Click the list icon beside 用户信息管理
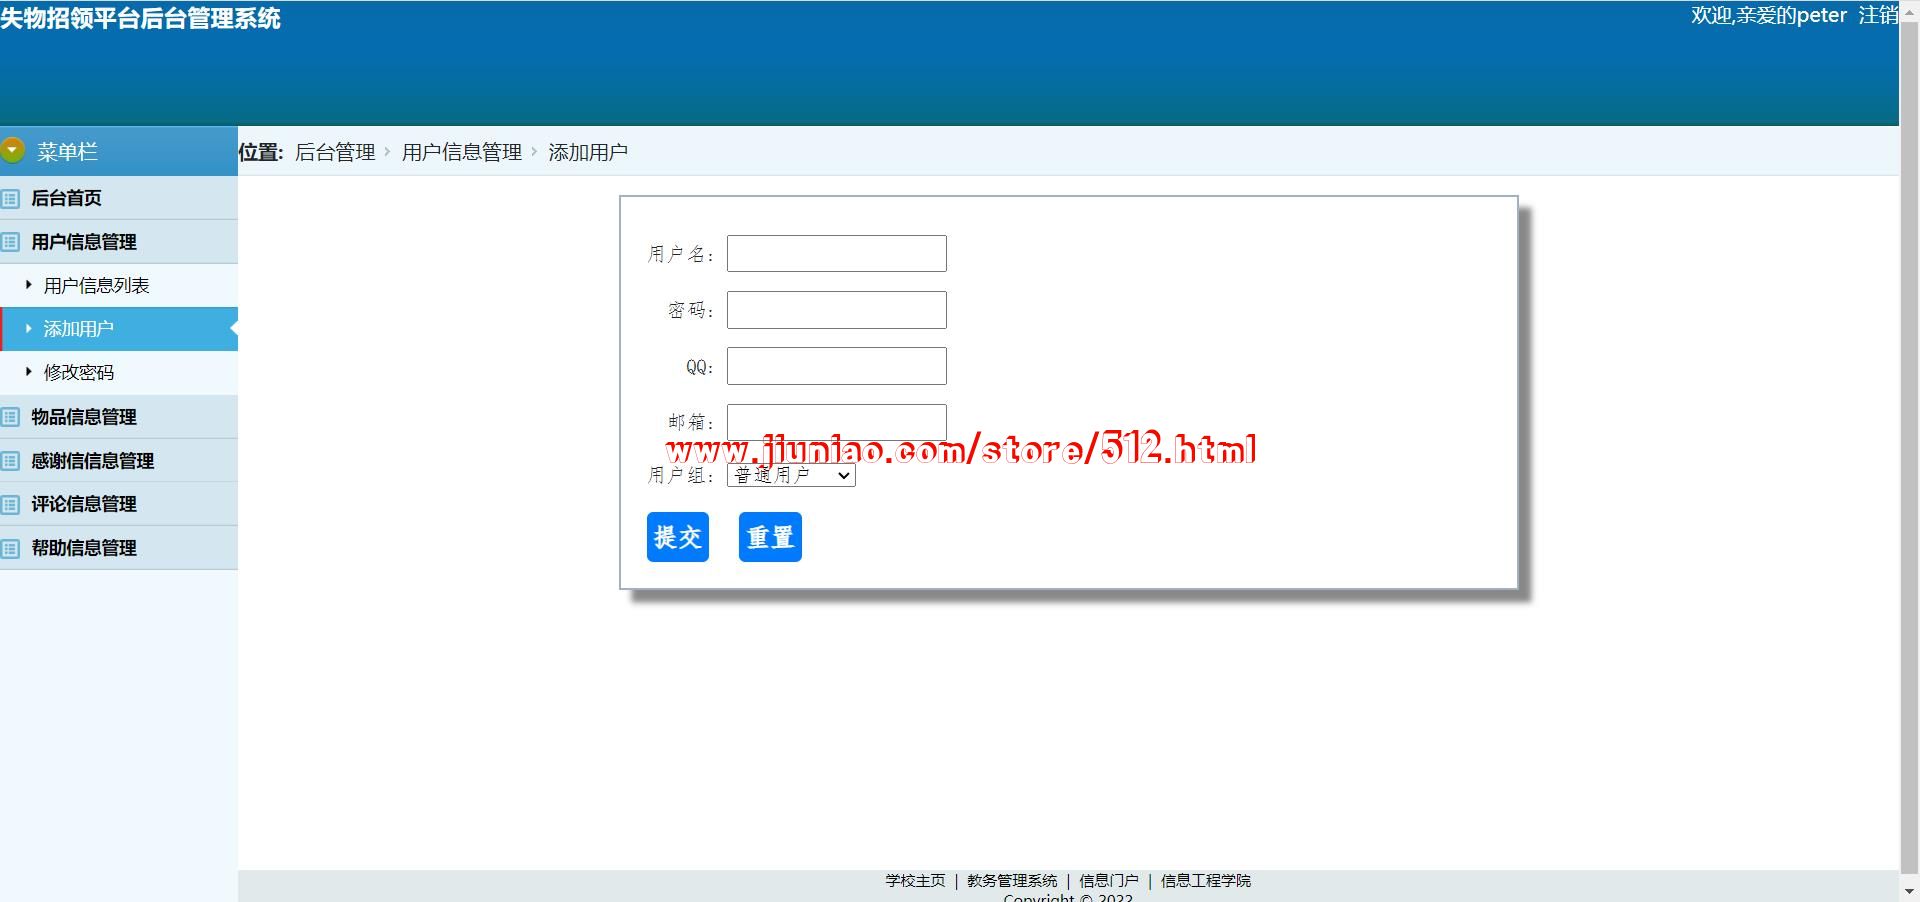Screen dimensions: 1920x902 10,242
